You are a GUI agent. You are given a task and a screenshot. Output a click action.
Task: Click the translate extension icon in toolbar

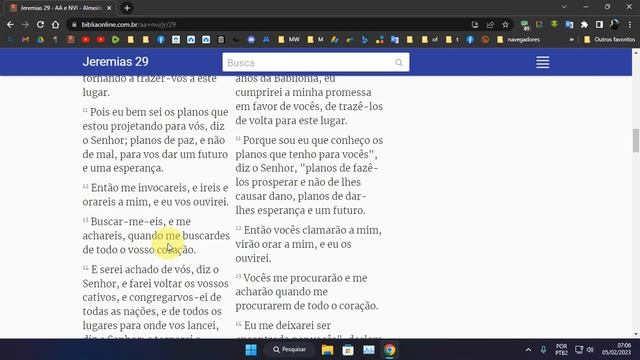(x=569, y=24)
